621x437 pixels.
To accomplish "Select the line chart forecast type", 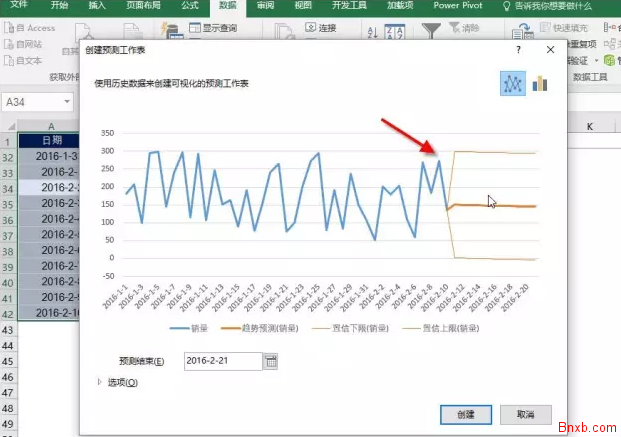I will (513, 84).
